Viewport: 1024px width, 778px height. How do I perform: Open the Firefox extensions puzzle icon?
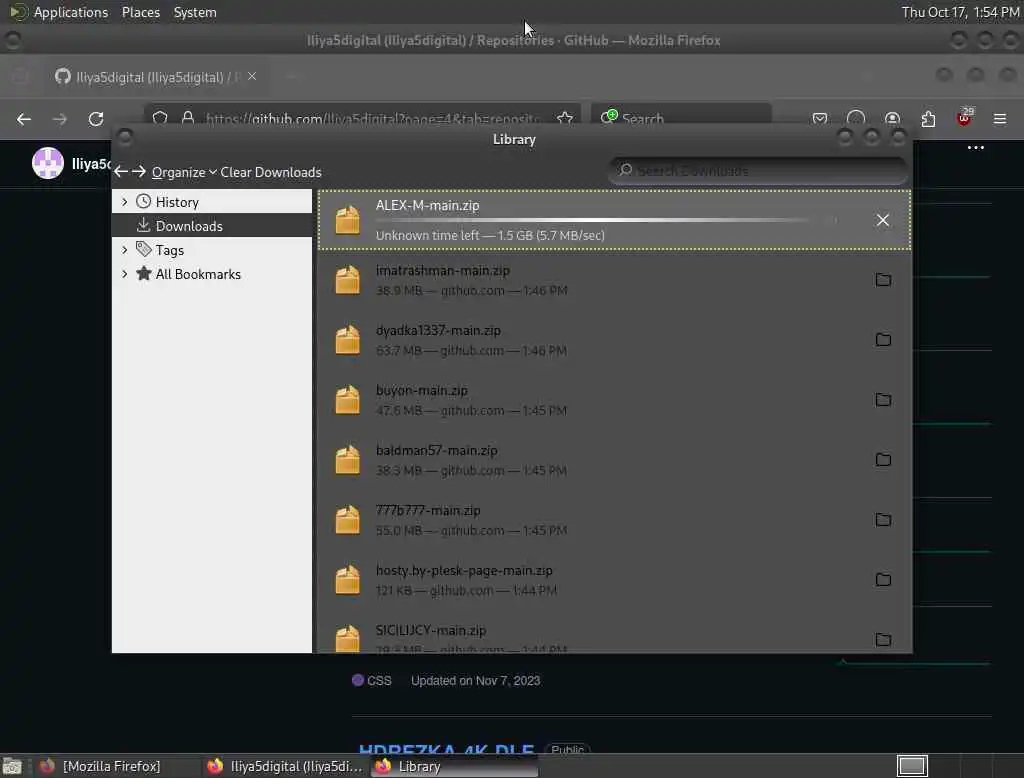tap(928, 119)
